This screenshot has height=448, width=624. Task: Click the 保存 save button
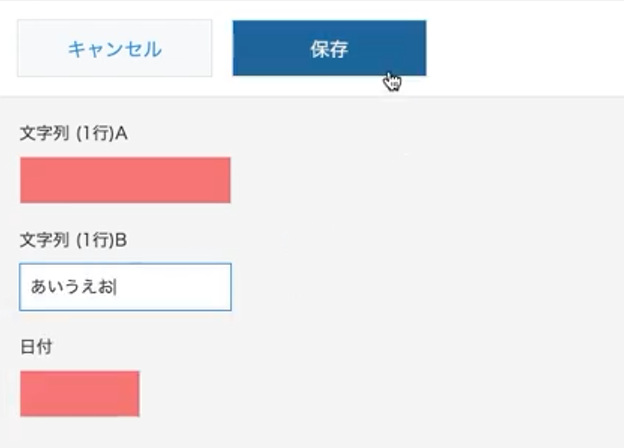pyautogui.click(x=330, y=48)
